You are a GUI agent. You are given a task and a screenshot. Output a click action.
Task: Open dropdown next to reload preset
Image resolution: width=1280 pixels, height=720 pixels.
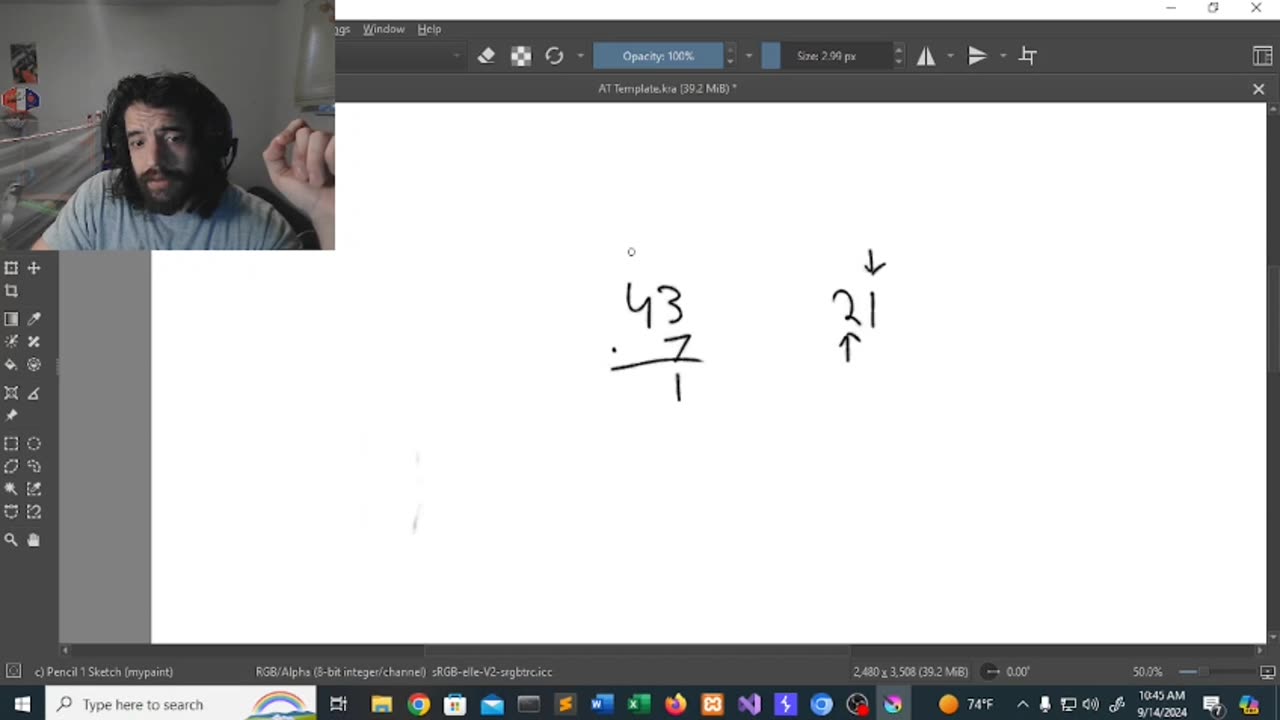tap(580, 56)
